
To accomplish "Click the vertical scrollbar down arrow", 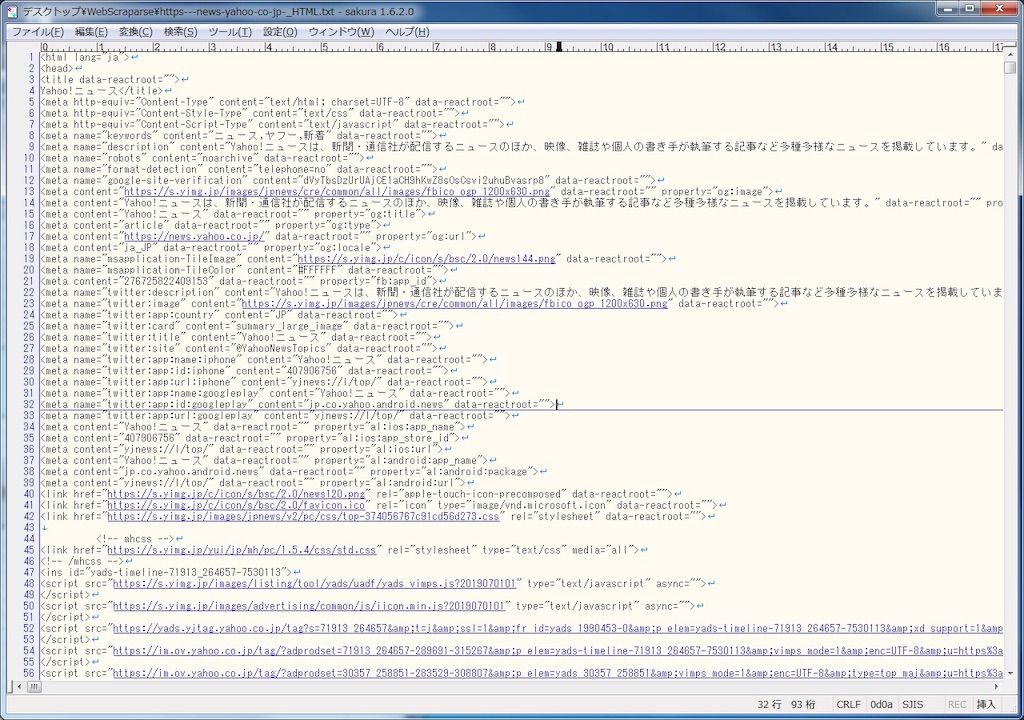I will (1010, 673).
